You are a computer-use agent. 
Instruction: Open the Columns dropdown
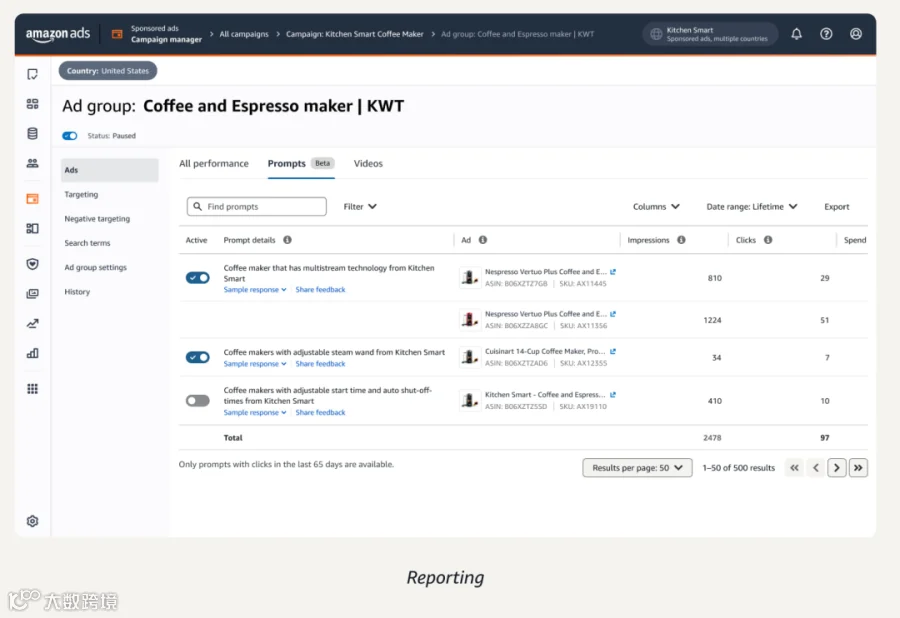tap(656, 207)
